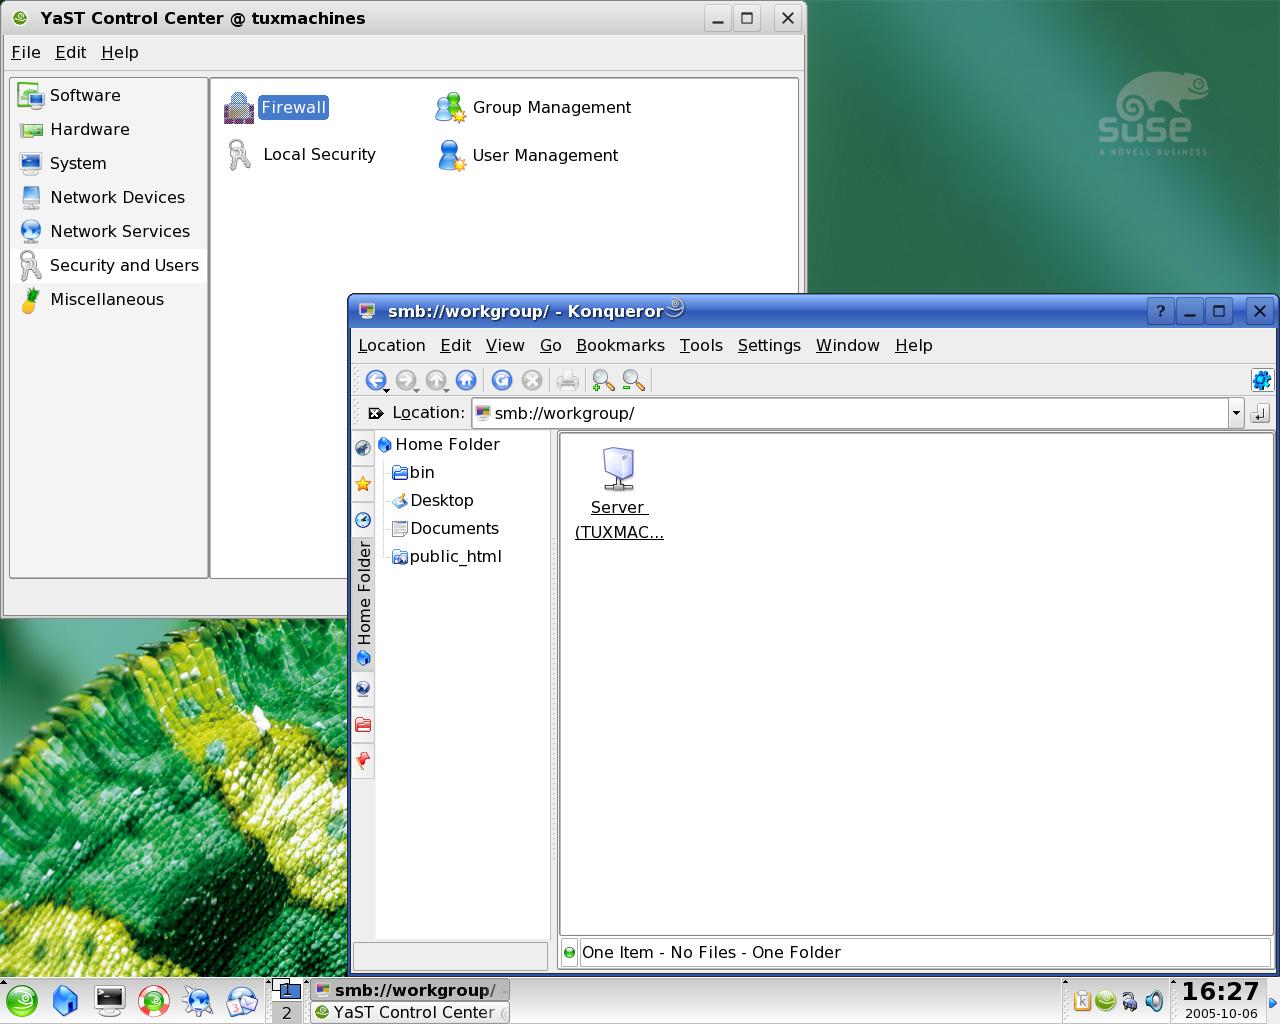The image size is (1280, 1024).
Task: Switch to virtual desktop 2 in pager
Action: point(286,1012)
